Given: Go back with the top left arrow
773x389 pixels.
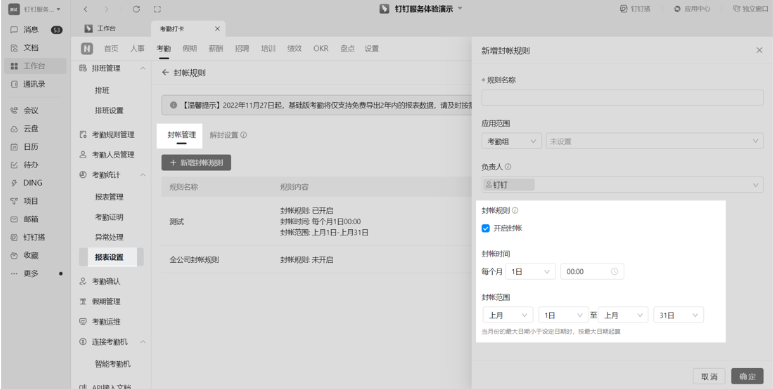Looking at the screenshot, I should [x=86, y=9].
